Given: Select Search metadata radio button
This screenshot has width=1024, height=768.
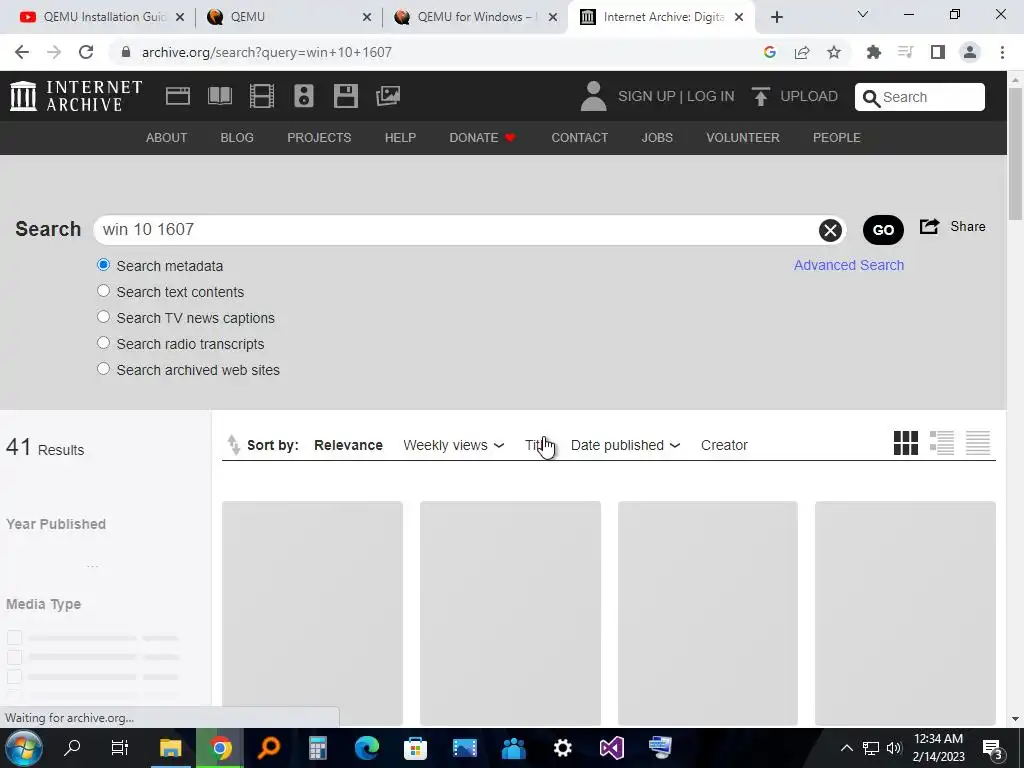Looking at the screenshot, I should pos(103,265).
